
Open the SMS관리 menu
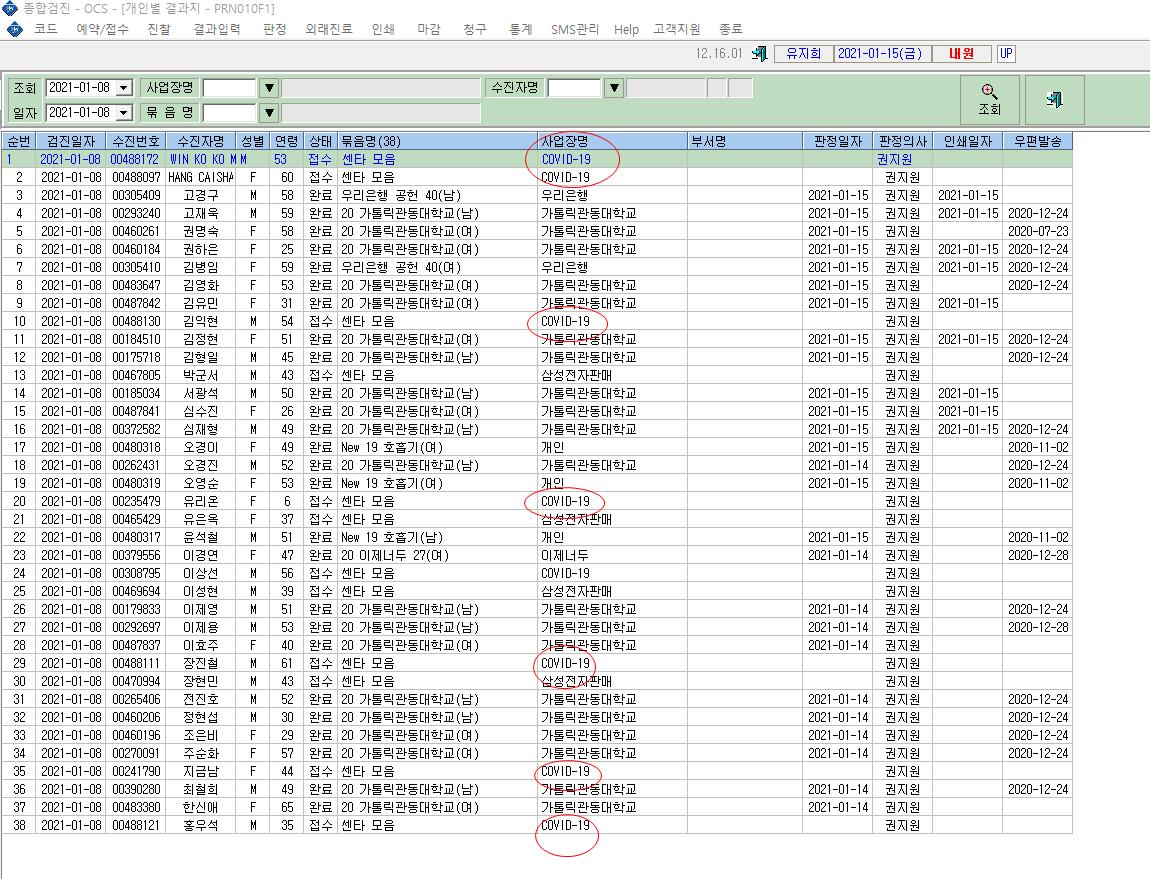574,29
